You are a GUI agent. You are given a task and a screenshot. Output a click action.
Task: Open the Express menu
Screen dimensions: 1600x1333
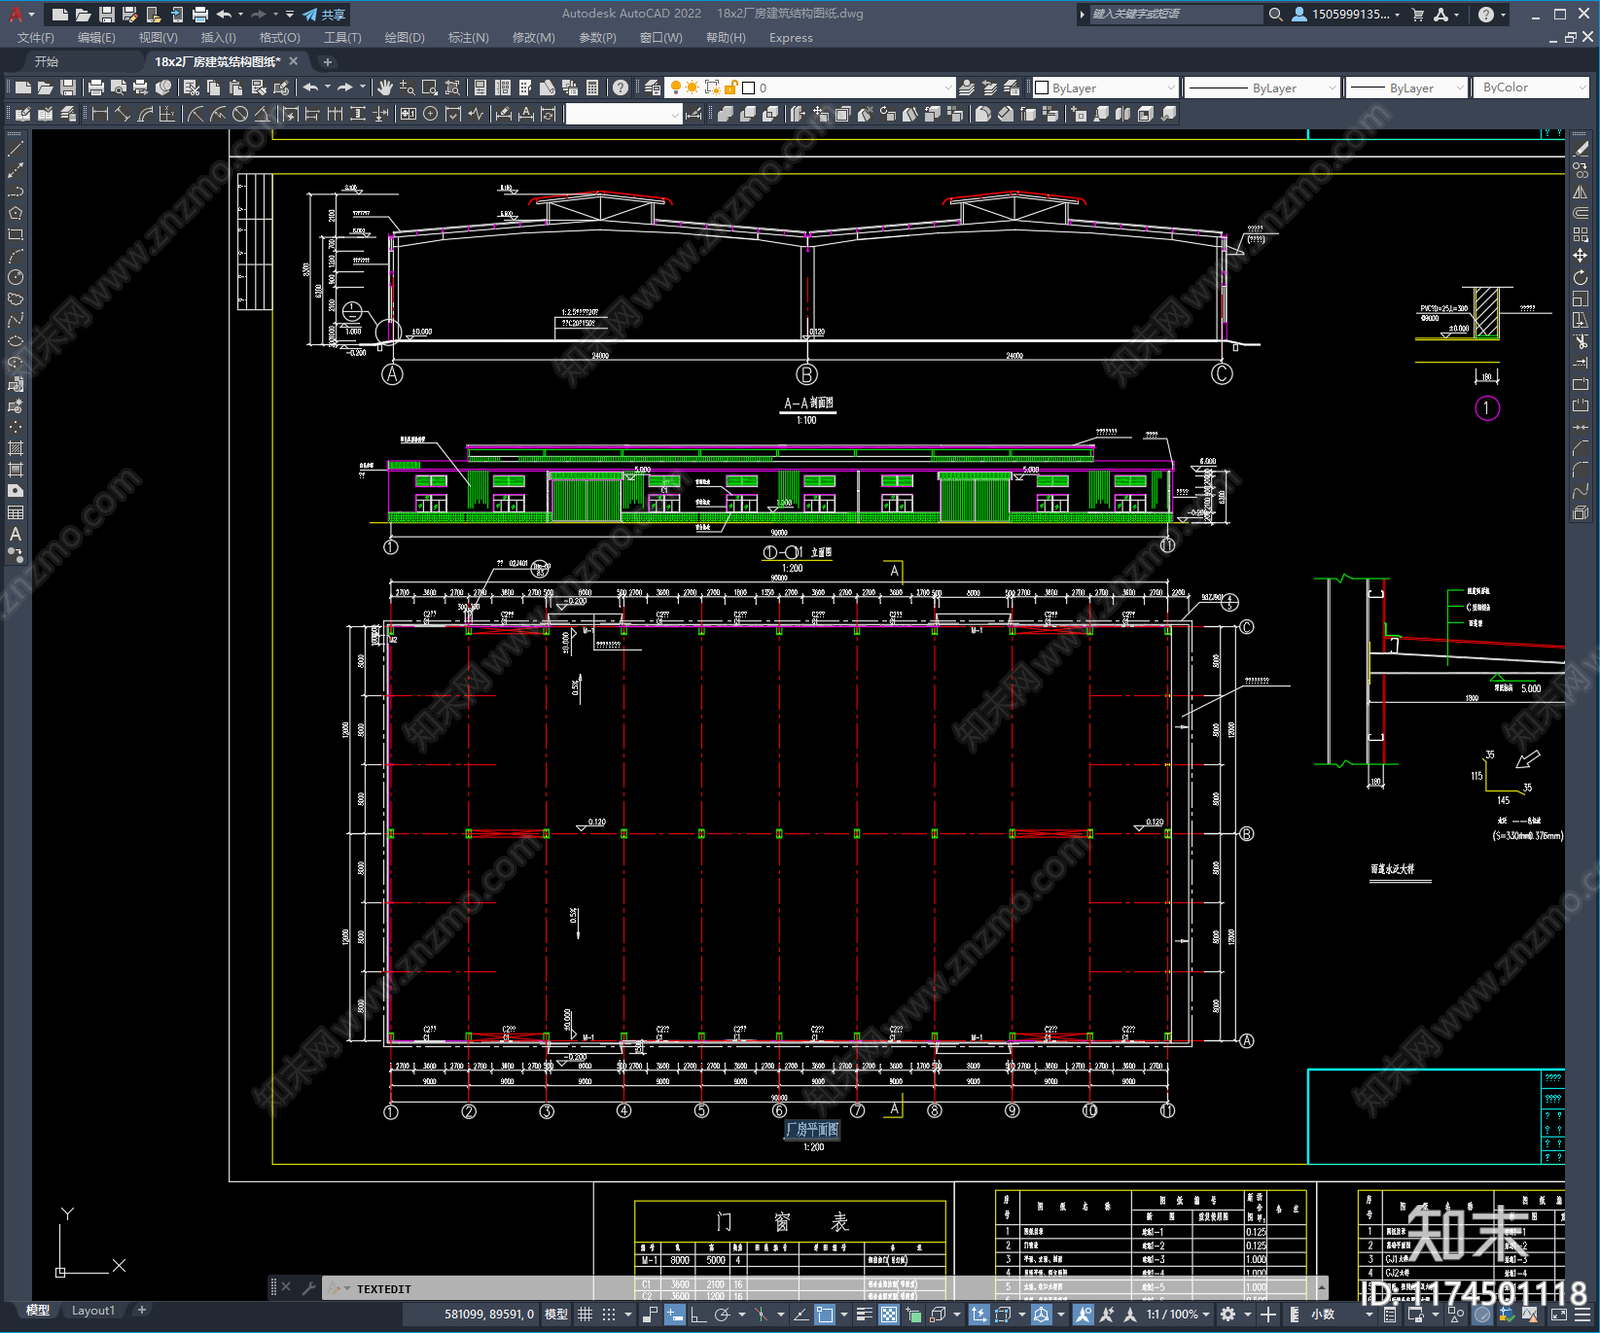791,38
